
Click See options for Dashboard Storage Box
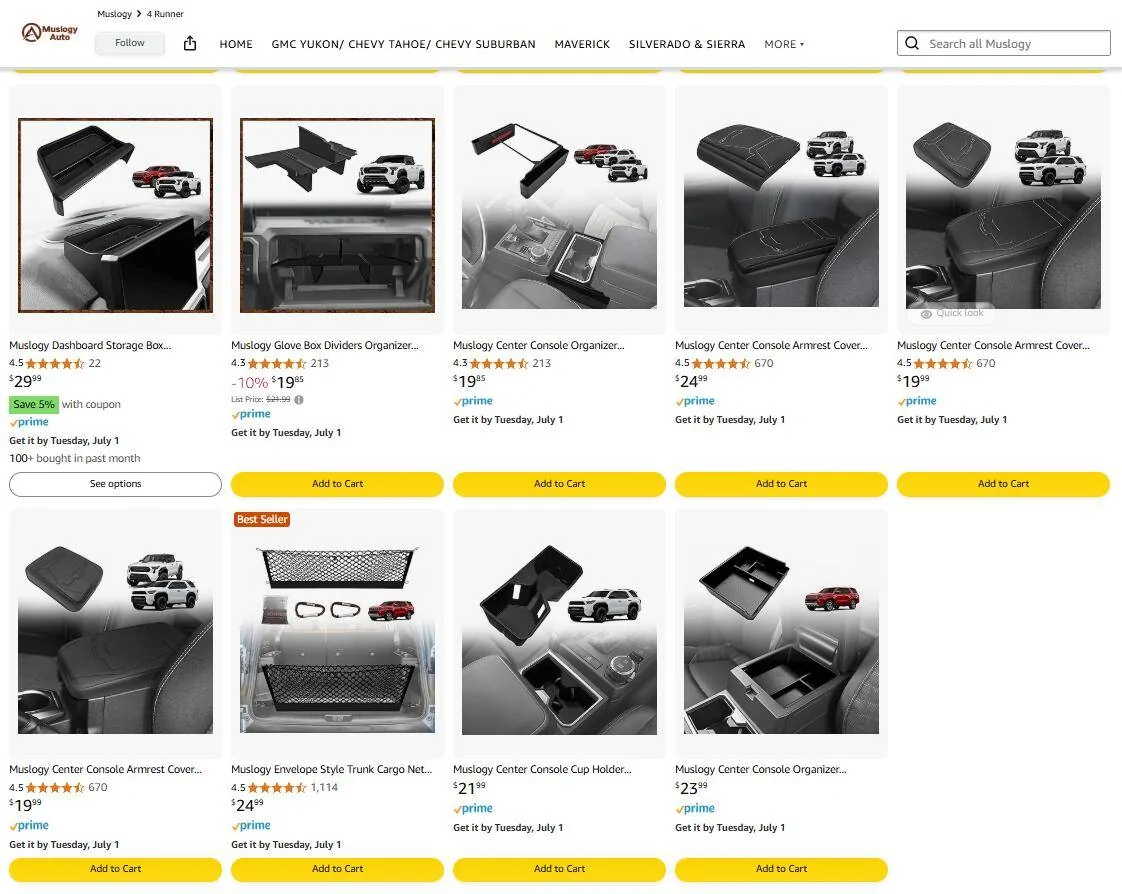coord(116,484)
